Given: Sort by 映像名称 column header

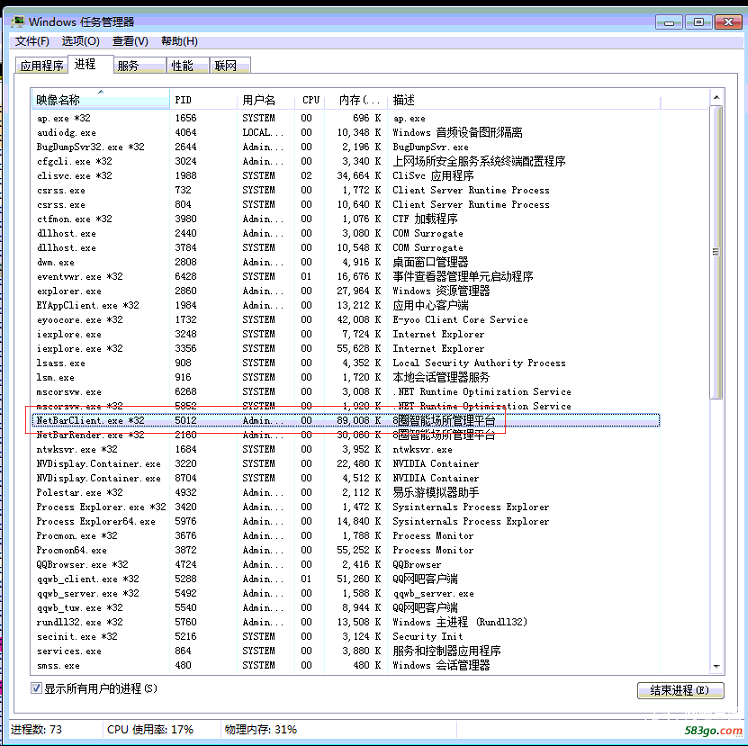Looking at the screenshot, I should pos(100,100).
